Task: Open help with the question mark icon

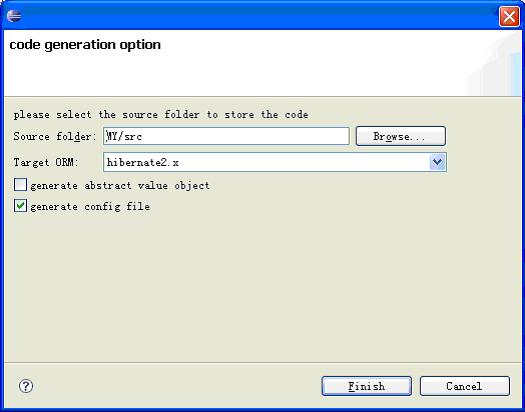Action: [26, 386]
